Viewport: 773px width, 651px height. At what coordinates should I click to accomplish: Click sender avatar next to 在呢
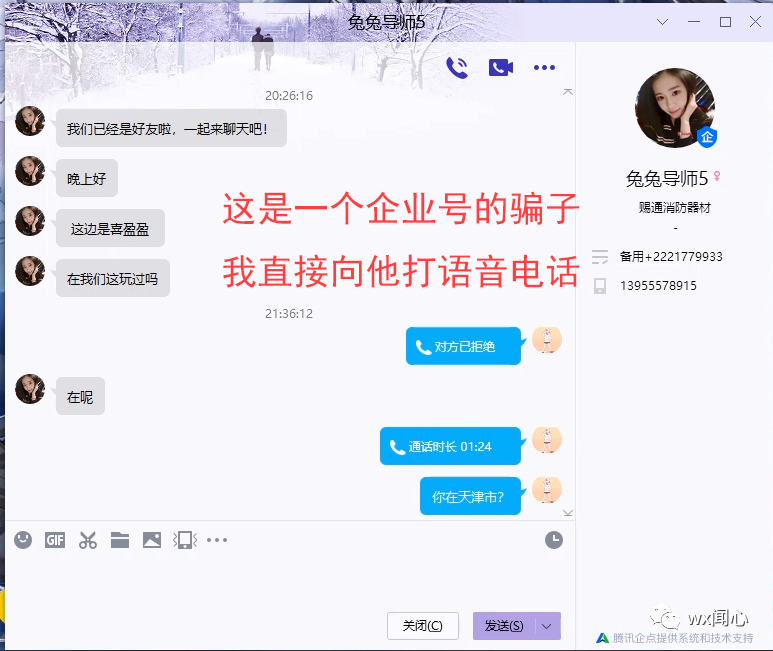(30, 389)
